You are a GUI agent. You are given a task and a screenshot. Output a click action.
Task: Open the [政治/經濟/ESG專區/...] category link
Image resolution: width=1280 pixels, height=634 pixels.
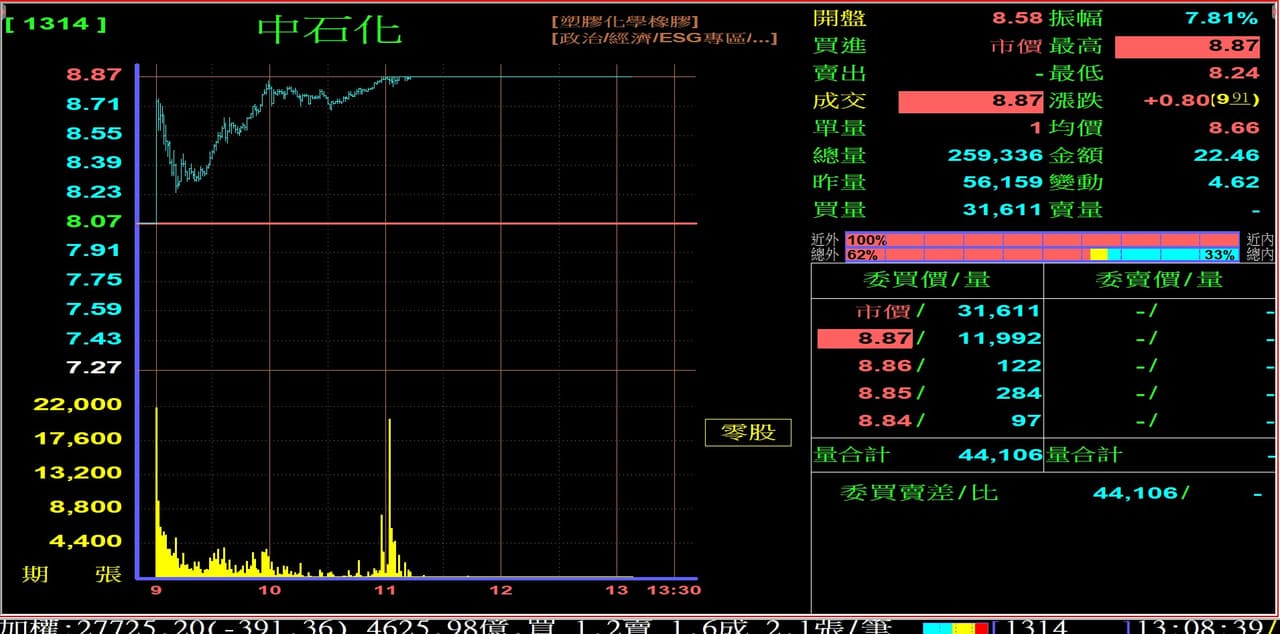click(x=664, y=39)
